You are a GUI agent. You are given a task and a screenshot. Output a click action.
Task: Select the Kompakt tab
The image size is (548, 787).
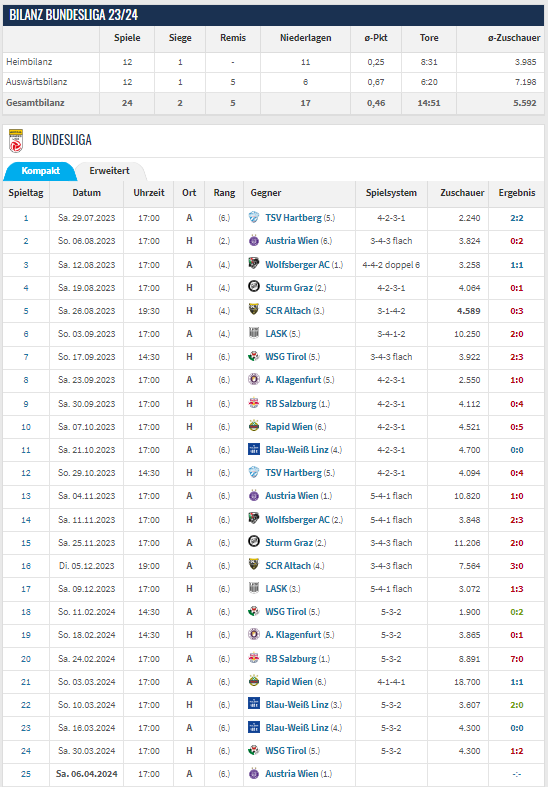40,171
